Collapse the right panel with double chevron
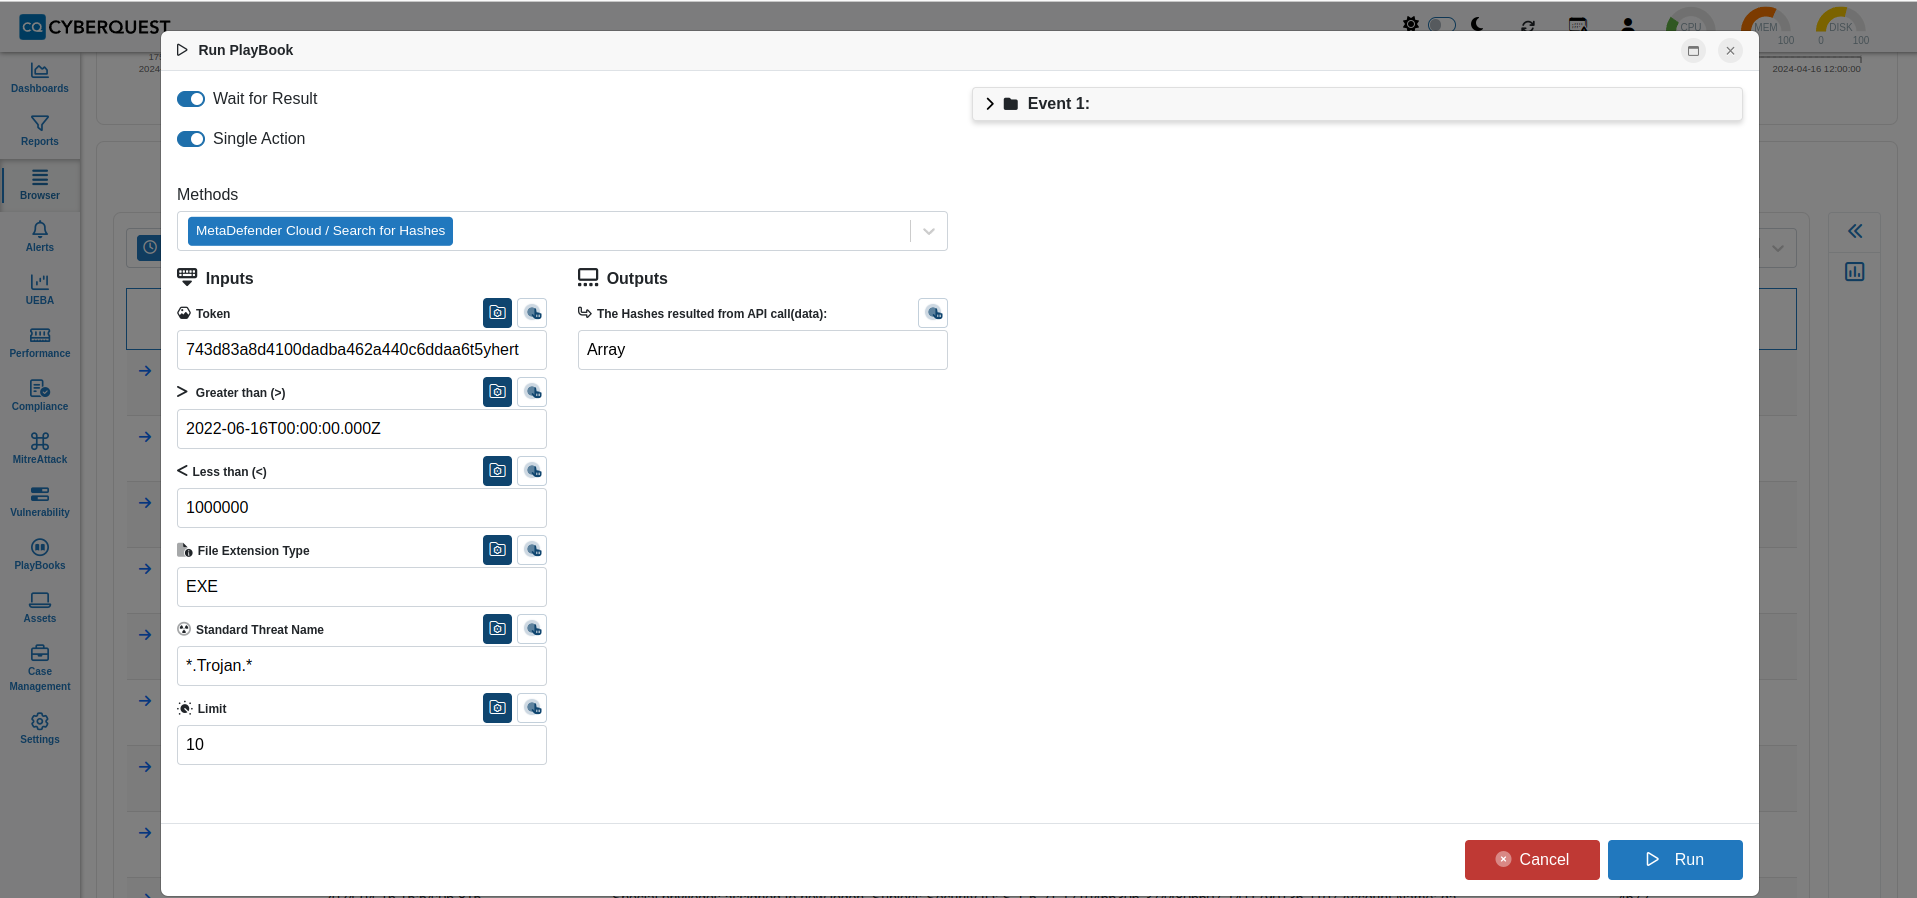The width and height of the screenshot is (1917, 898). click(1855, 231)
